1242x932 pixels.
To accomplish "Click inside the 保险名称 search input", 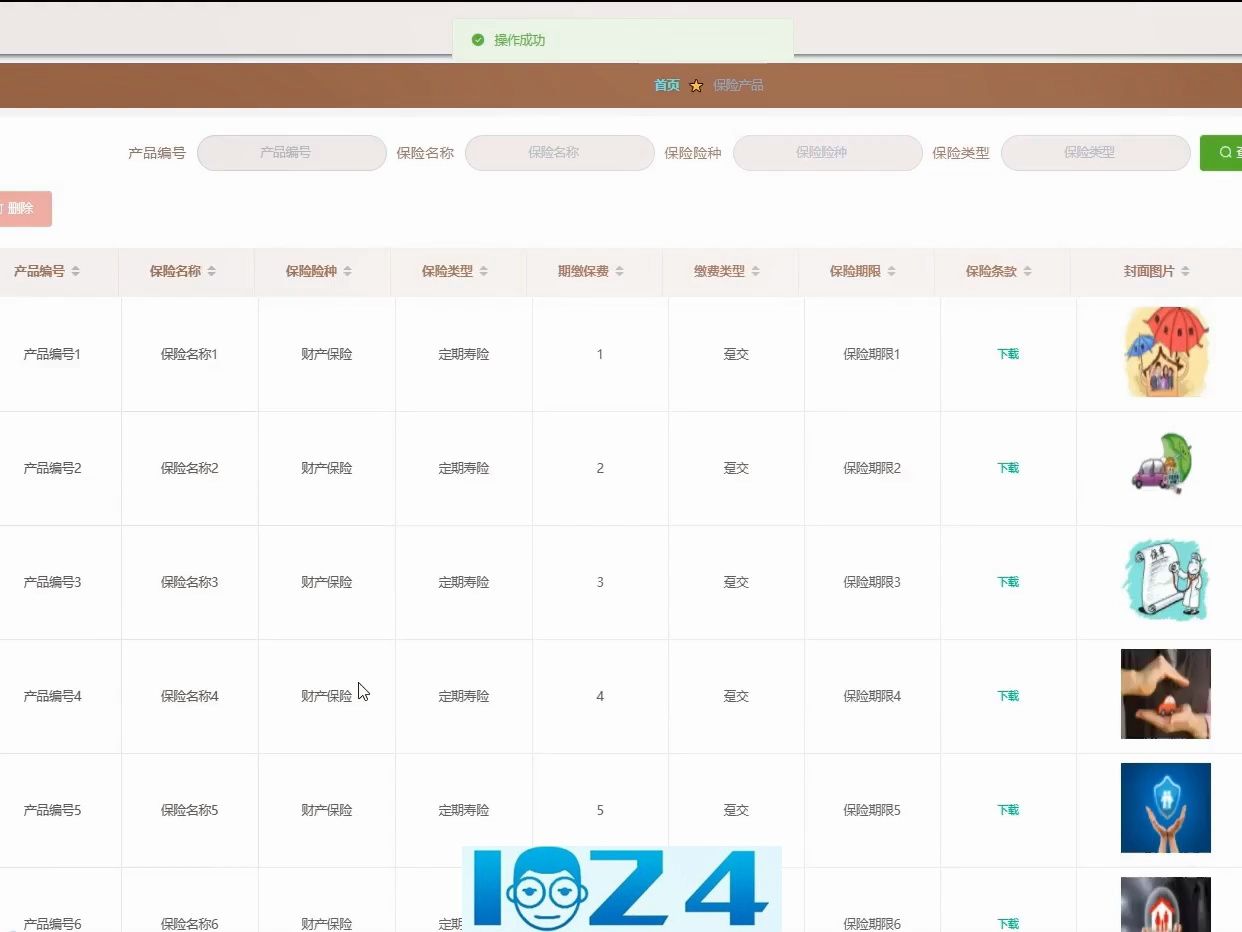I will (559, 152).
